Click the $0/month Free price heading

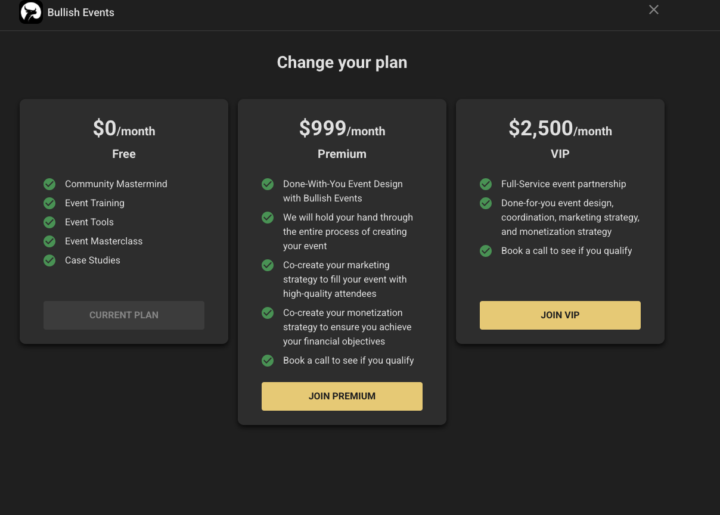(124, 129)
